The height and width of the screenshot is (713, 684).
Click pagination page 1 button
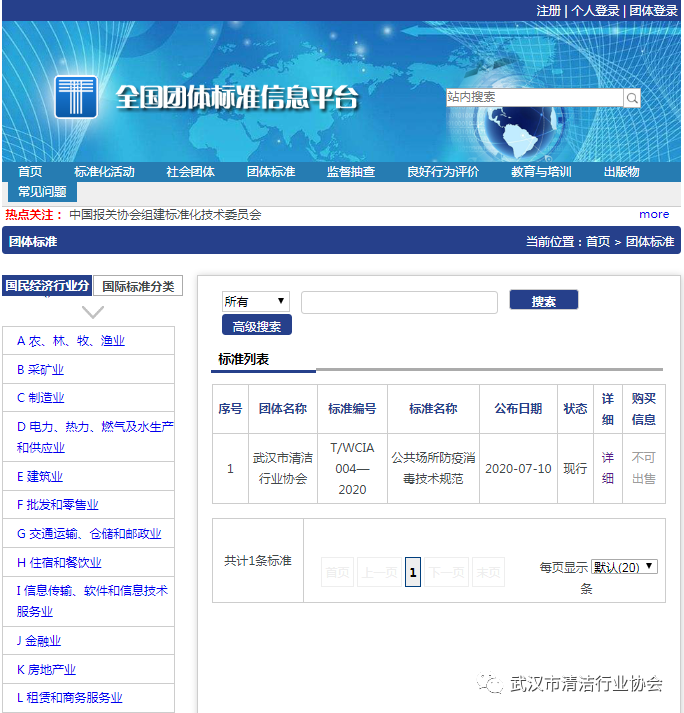click(x=413, y=572)
